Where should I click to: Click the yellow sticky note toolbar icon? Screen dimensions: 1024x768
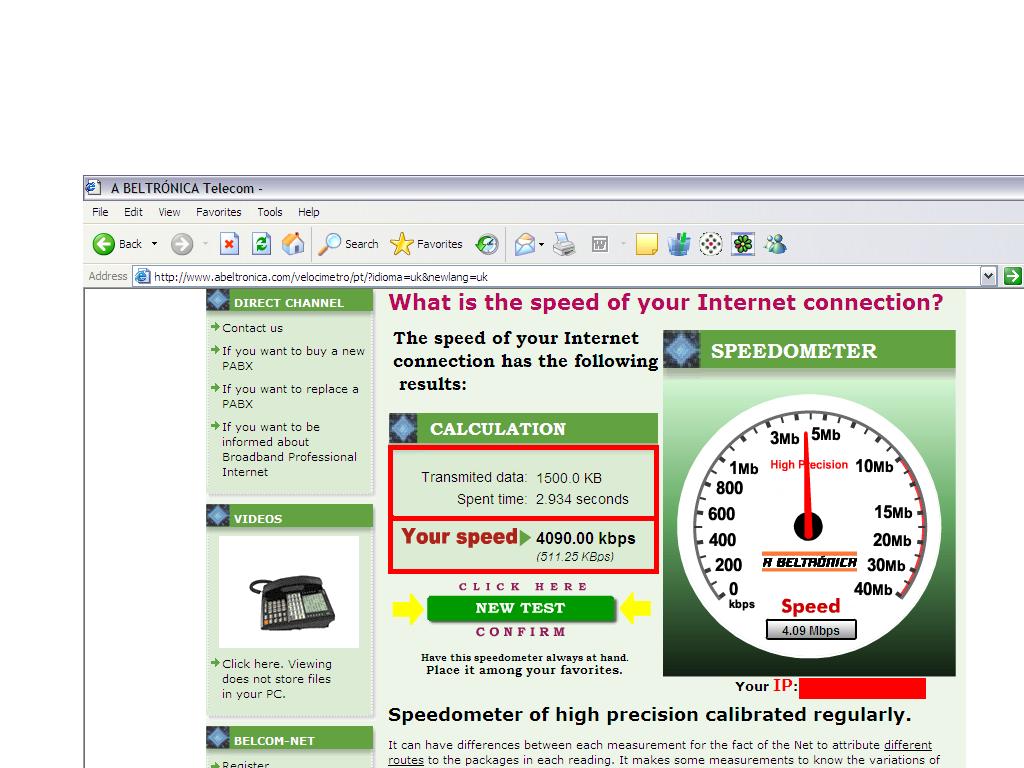647,244
